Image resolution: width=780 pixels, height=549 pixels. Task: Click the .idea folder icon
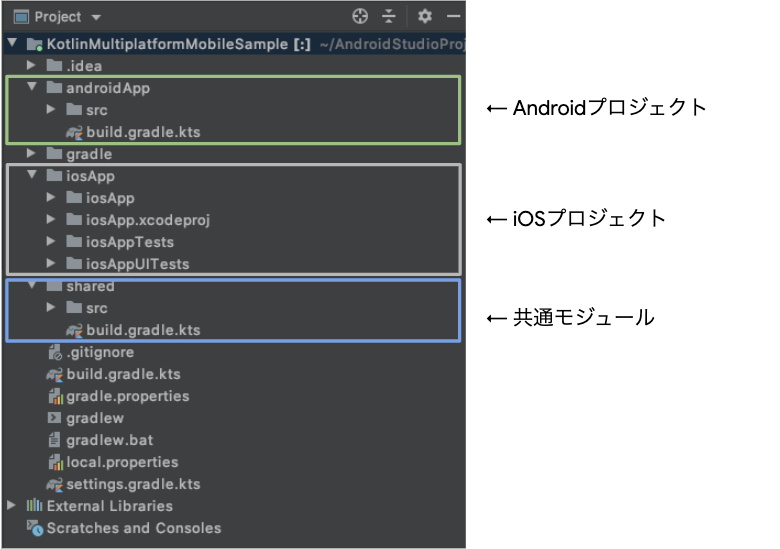(x=54, y=66)
